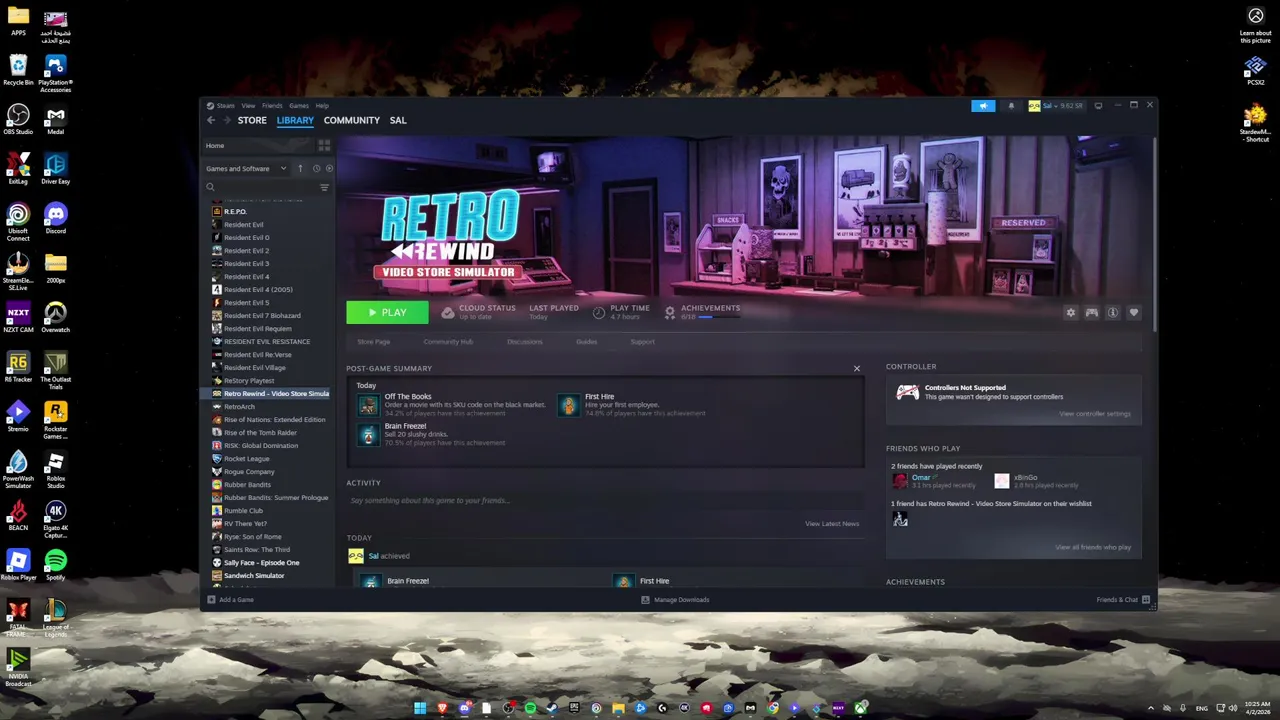Click the Add a Game plus icon
The width and height of the screenshot is (1280, 720).
click(x=211, y=600)
